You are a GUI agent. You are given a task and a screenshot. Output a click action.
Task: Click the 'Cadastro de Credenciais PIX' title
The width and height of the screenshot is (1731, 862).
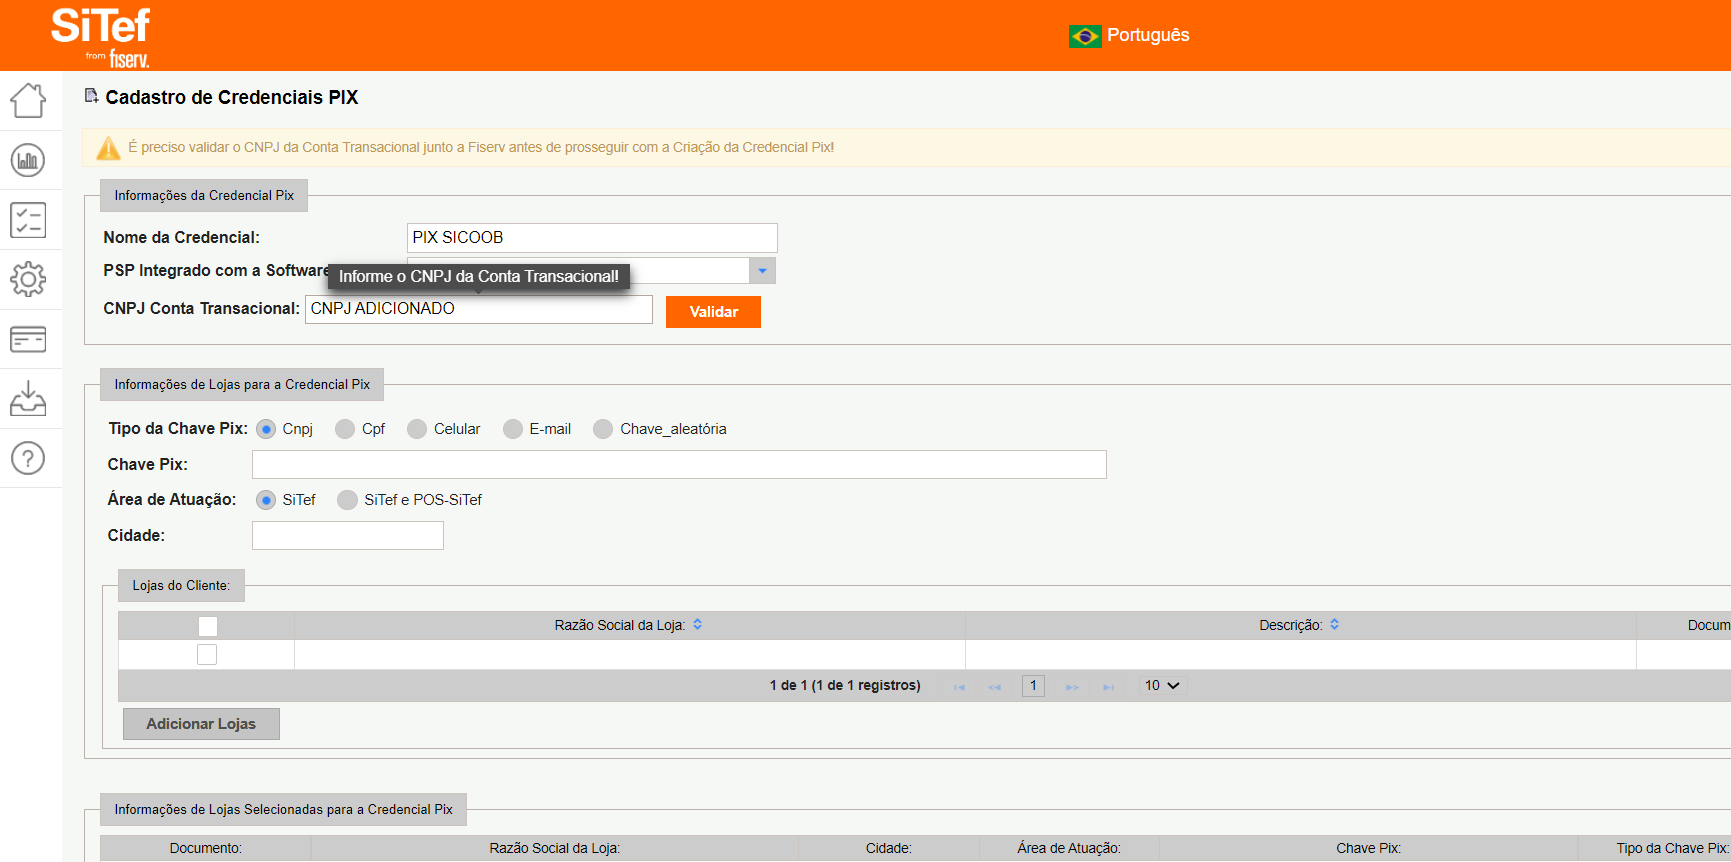[x=232, y=97]
